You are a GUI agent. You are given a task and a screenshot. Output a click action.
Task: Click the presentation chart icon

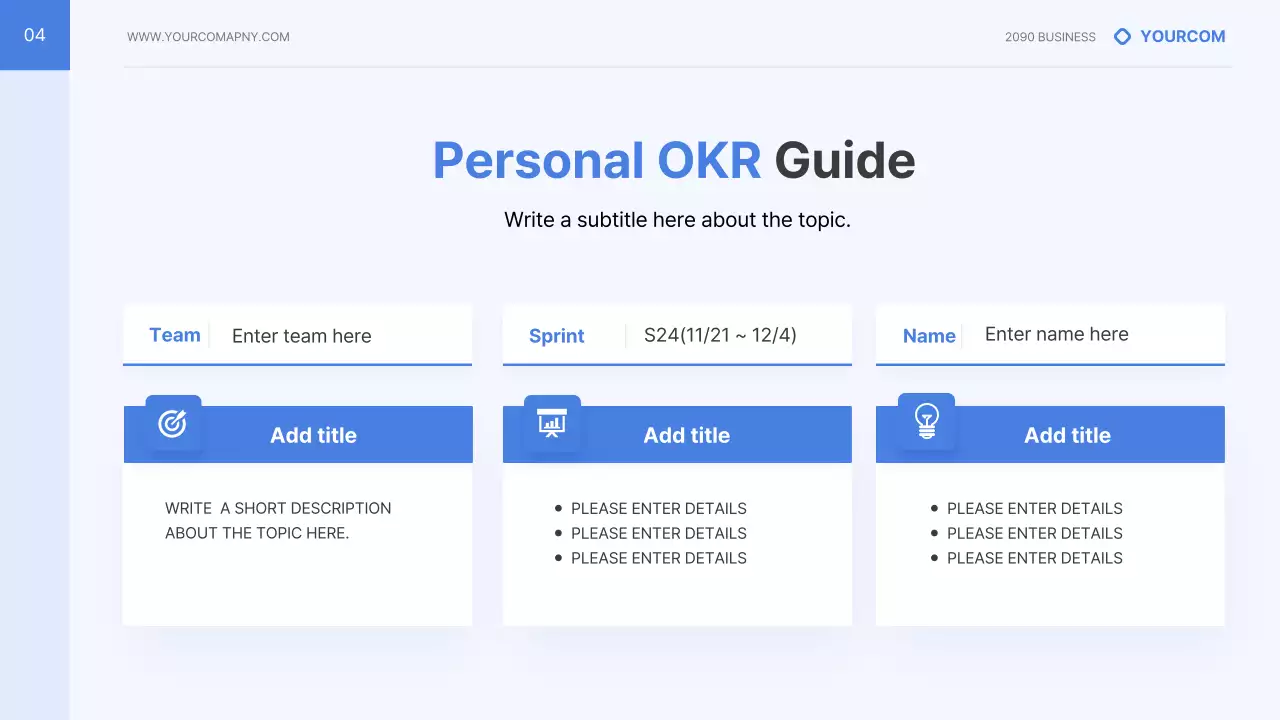(x=552, y=423)
